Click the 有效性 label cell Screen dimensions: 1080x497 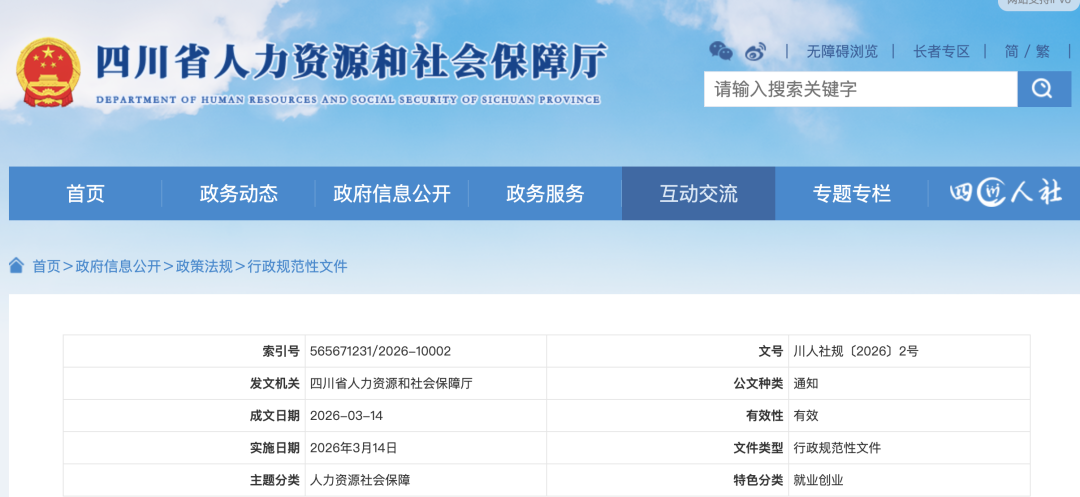(x=667, y=416)
